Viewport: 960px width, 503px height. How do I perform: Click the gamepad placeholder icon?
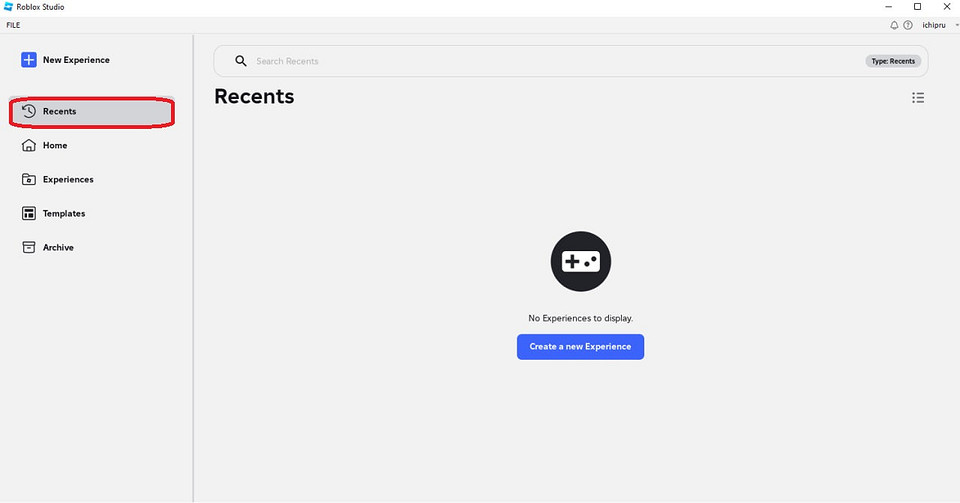coord(580,262)
